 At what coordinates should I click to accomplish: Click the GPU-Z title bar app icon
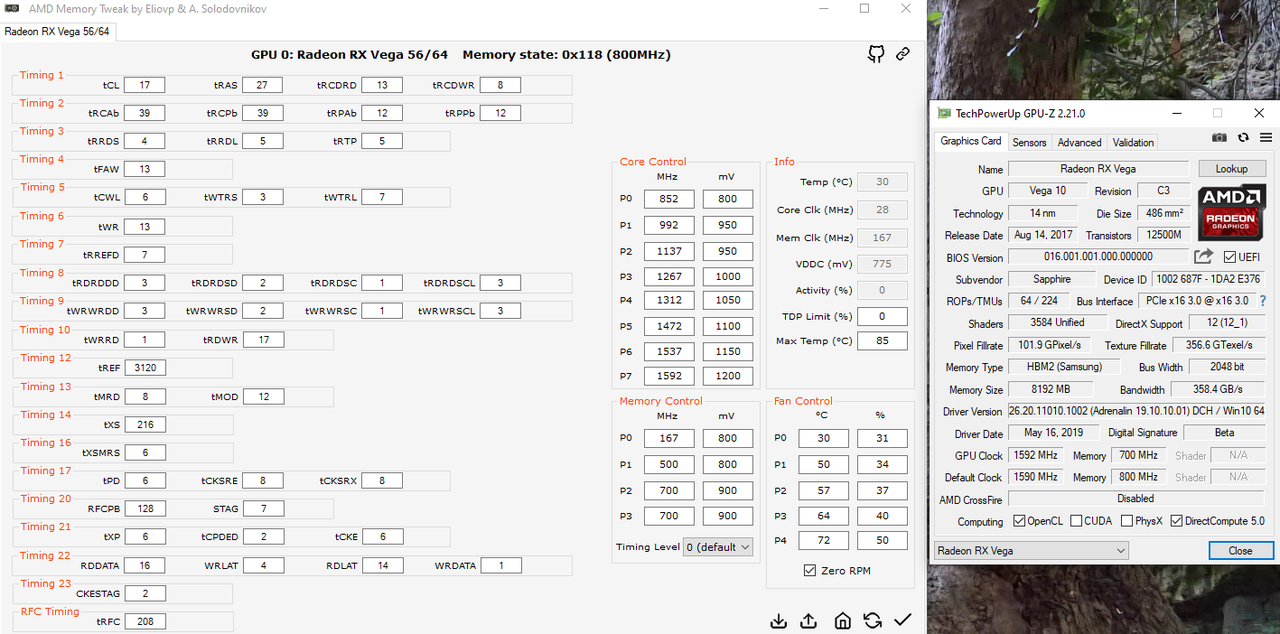tap(944, 113)
